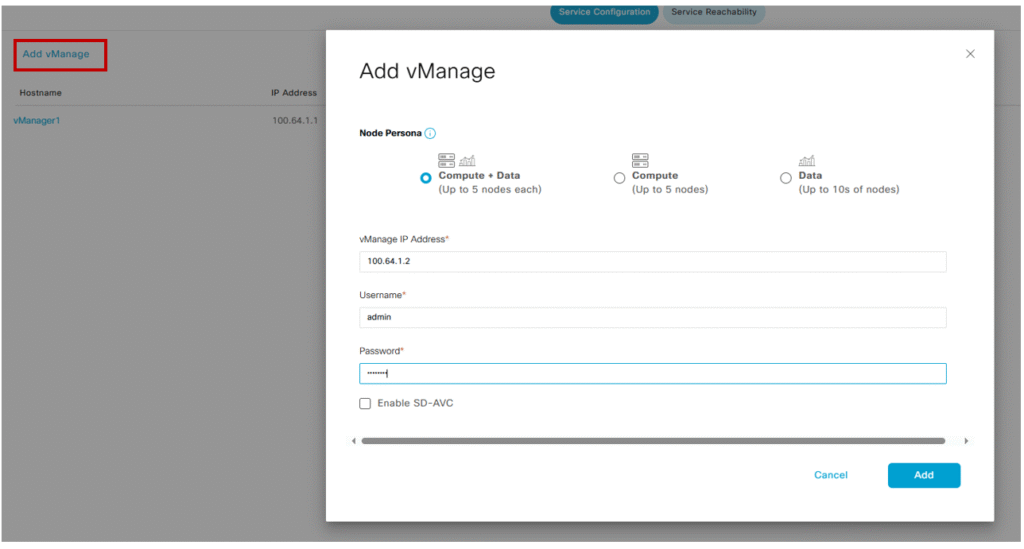
Task: Focus the vManage IP Address field
Action: pyautogui.click(x=652, y=262)
